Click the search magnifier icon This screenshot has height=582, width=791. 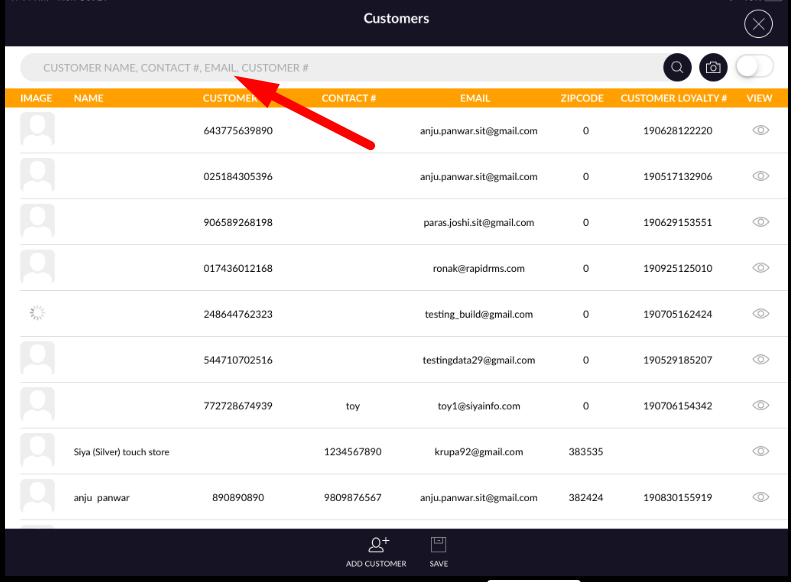677,67
